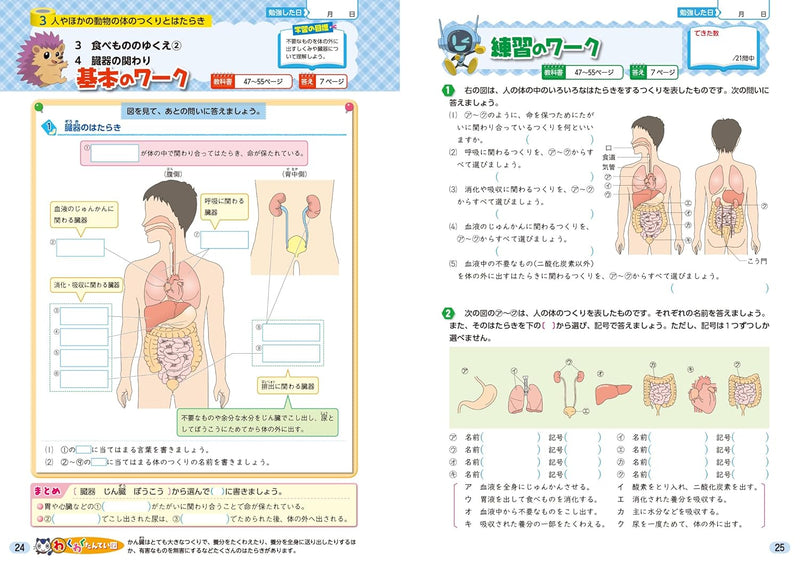Click answer box ① in the pink banner

[x=115, y=153]
